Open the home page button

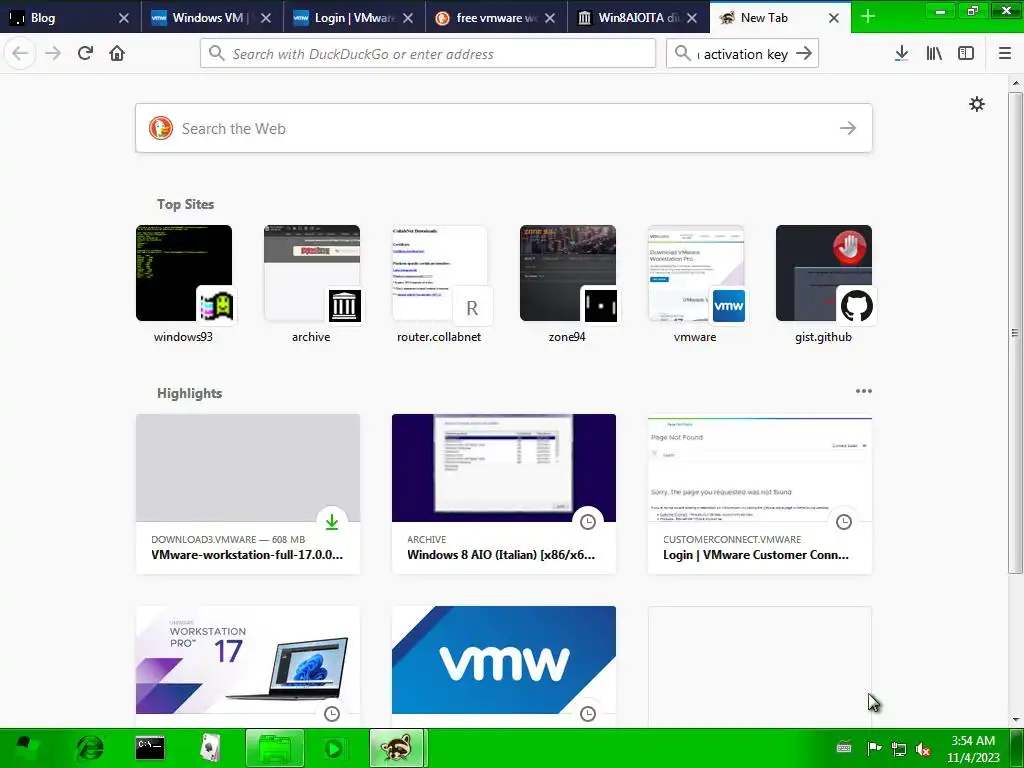click(x=117, y=54)
